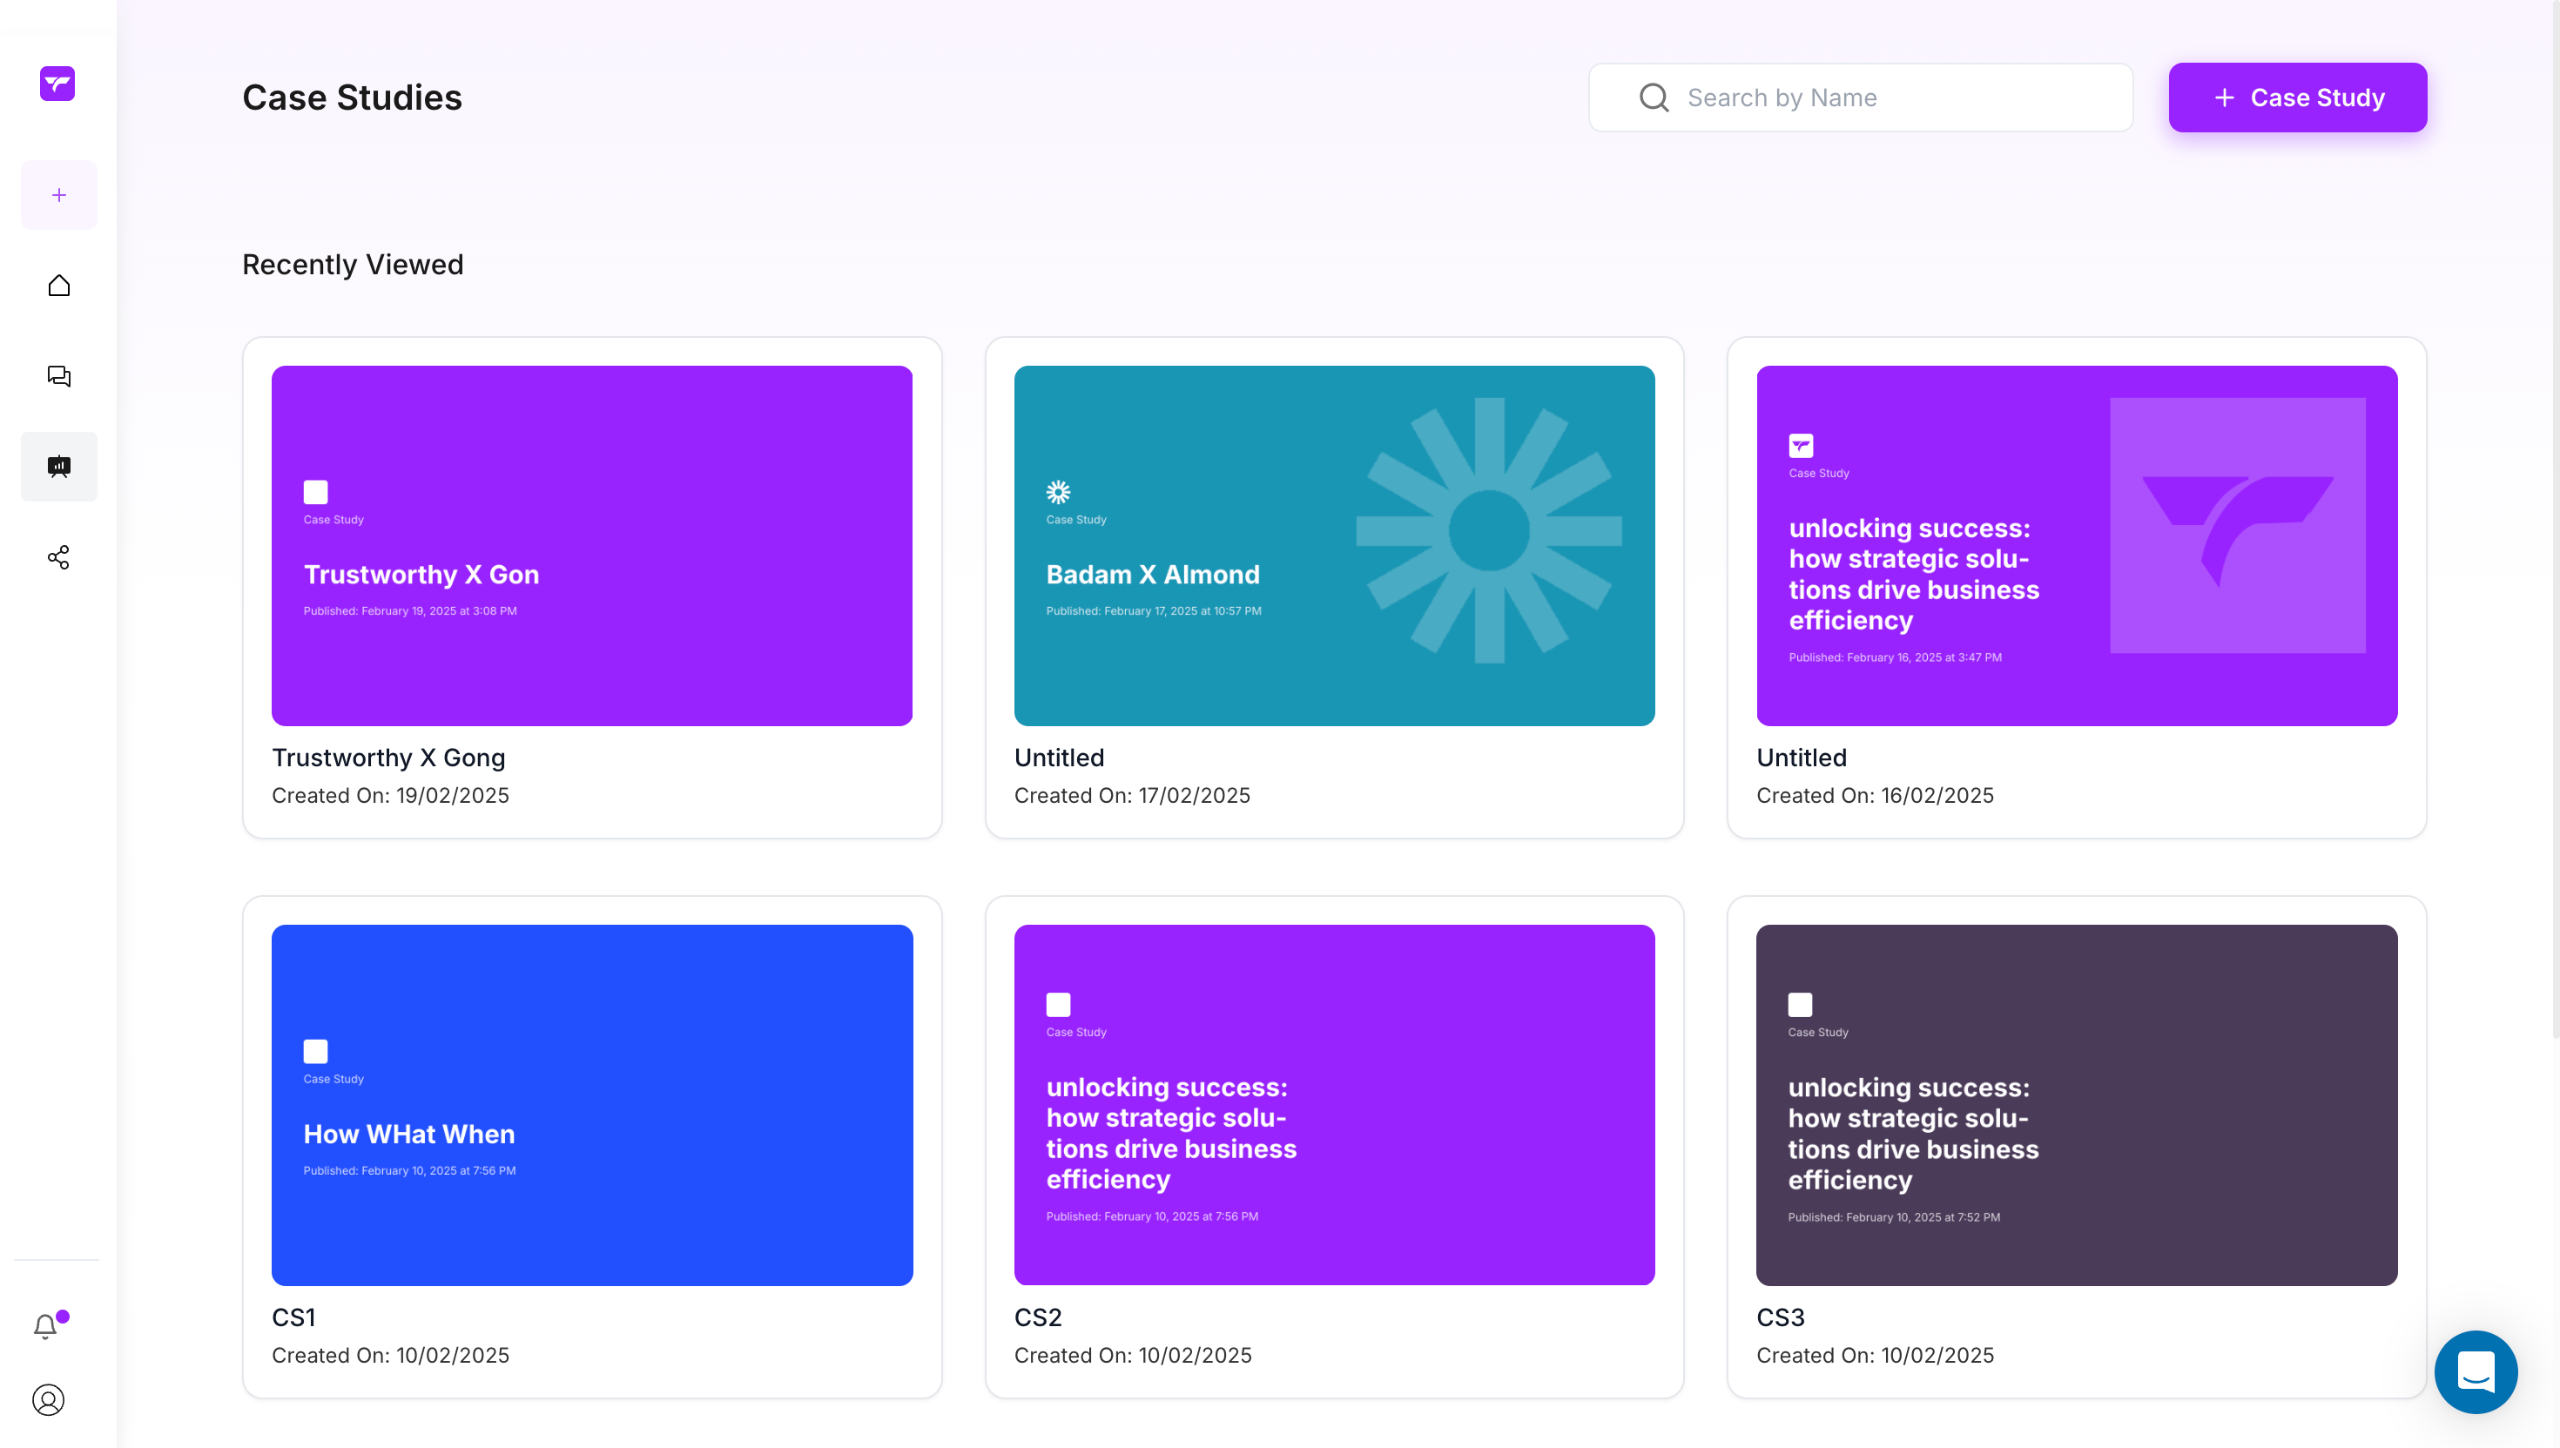Open the Badam X Almond case study thumbnail
The image size is (2560, 1448).
click(1334, 546)
